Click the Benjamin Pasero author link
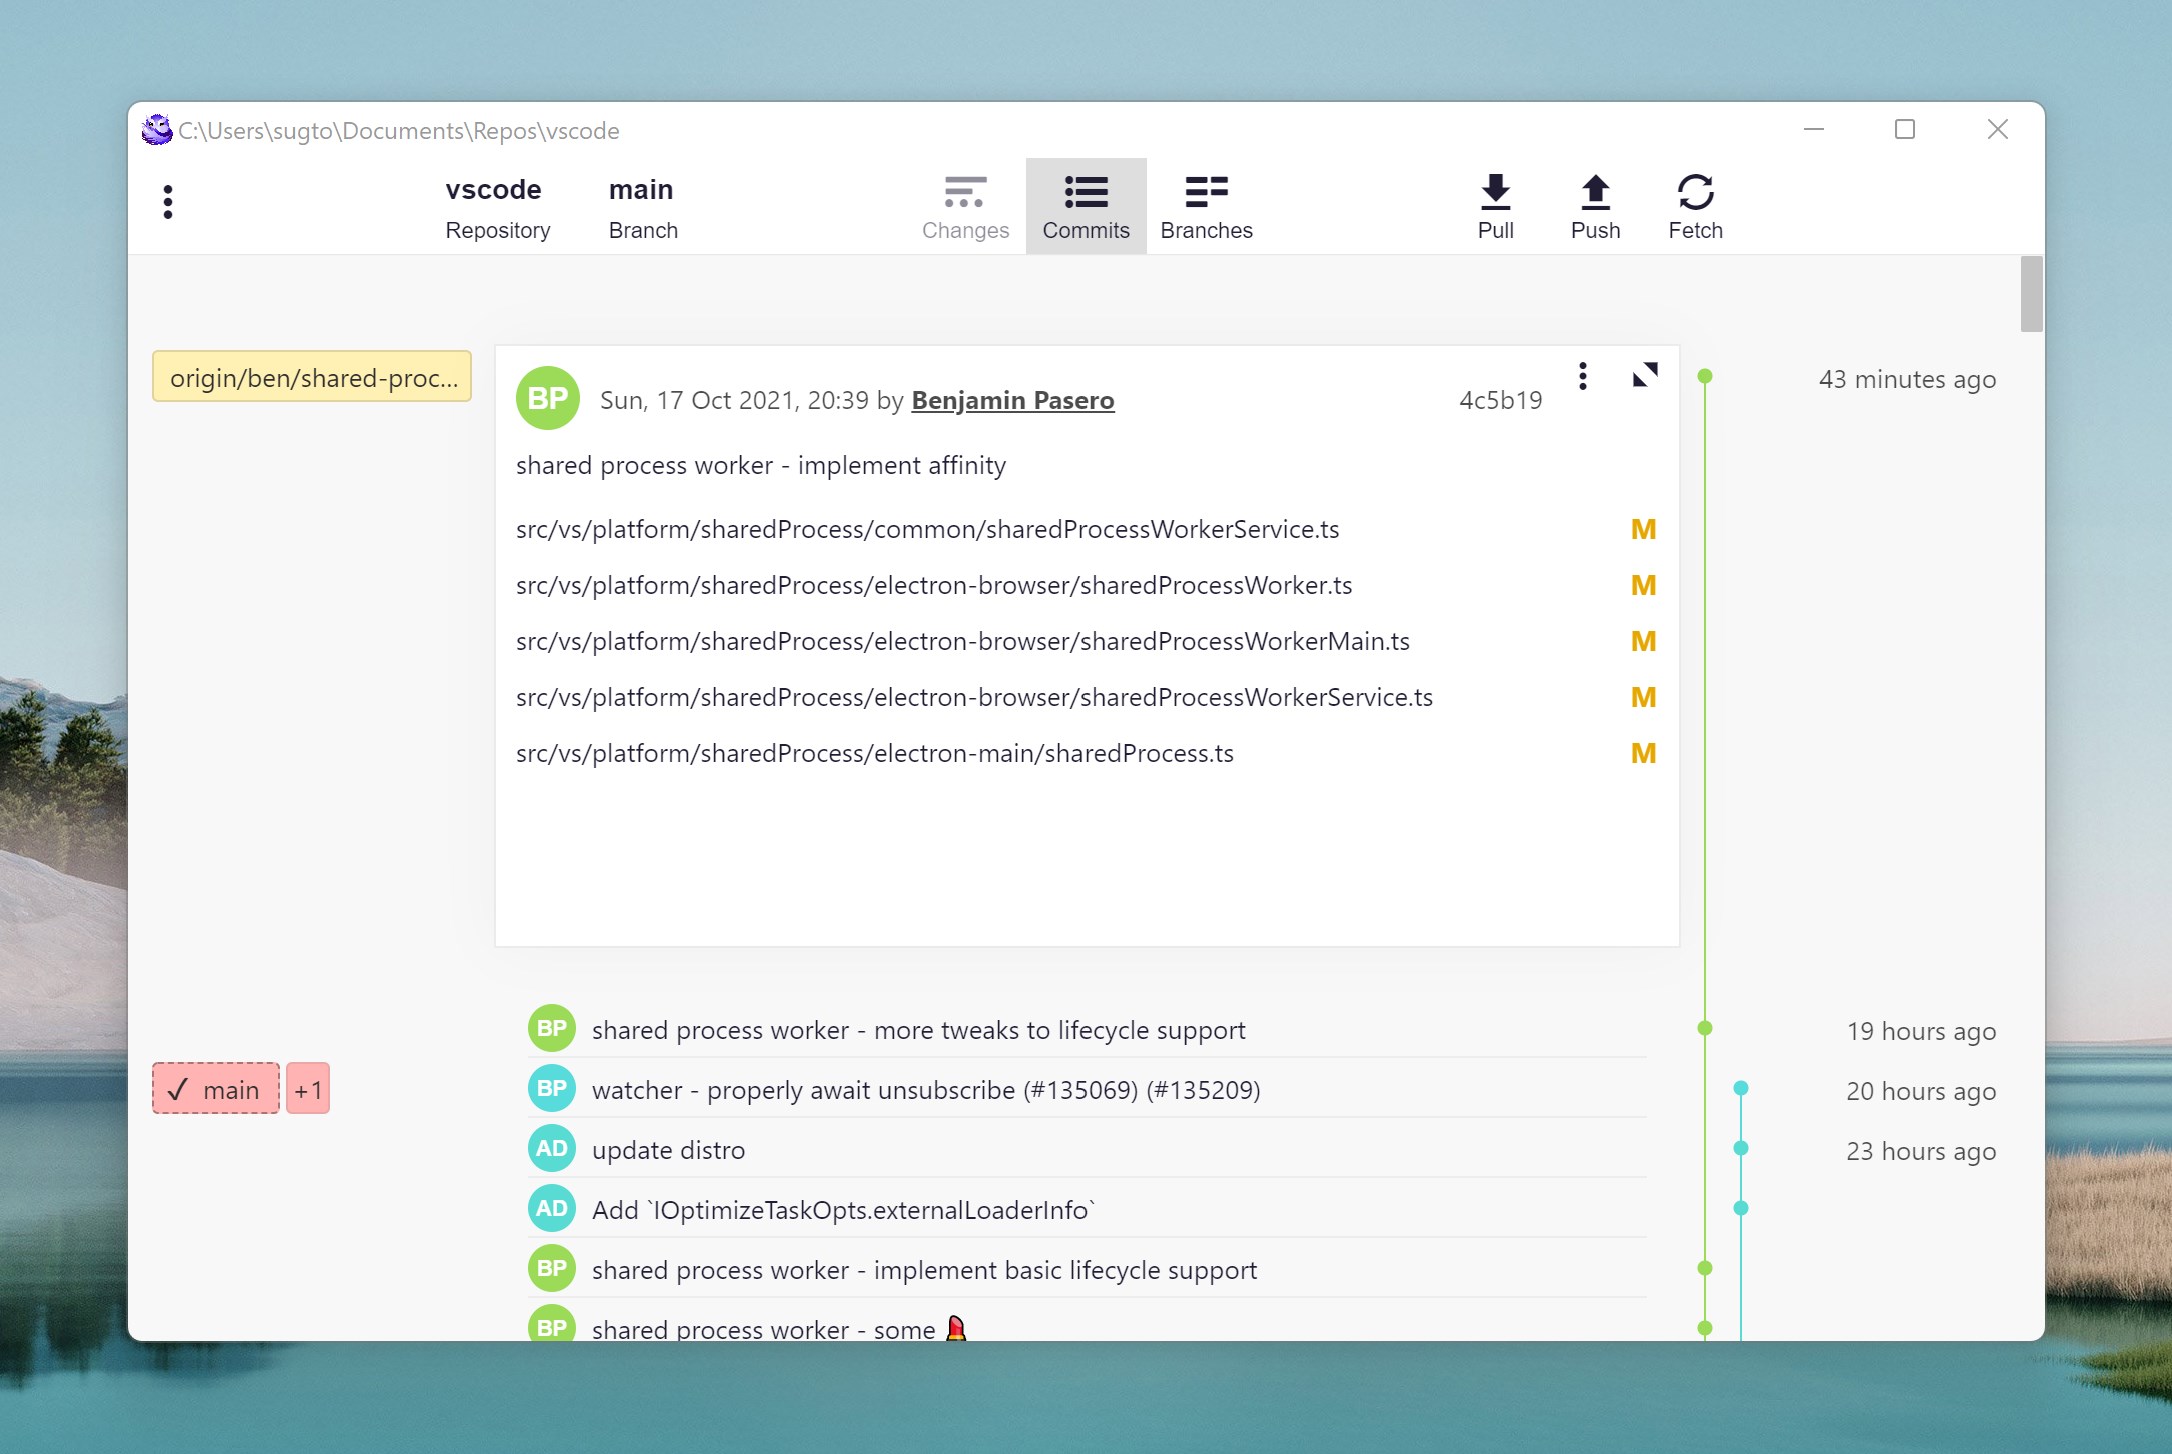 pyautogui.click(x=1012, y=400)
